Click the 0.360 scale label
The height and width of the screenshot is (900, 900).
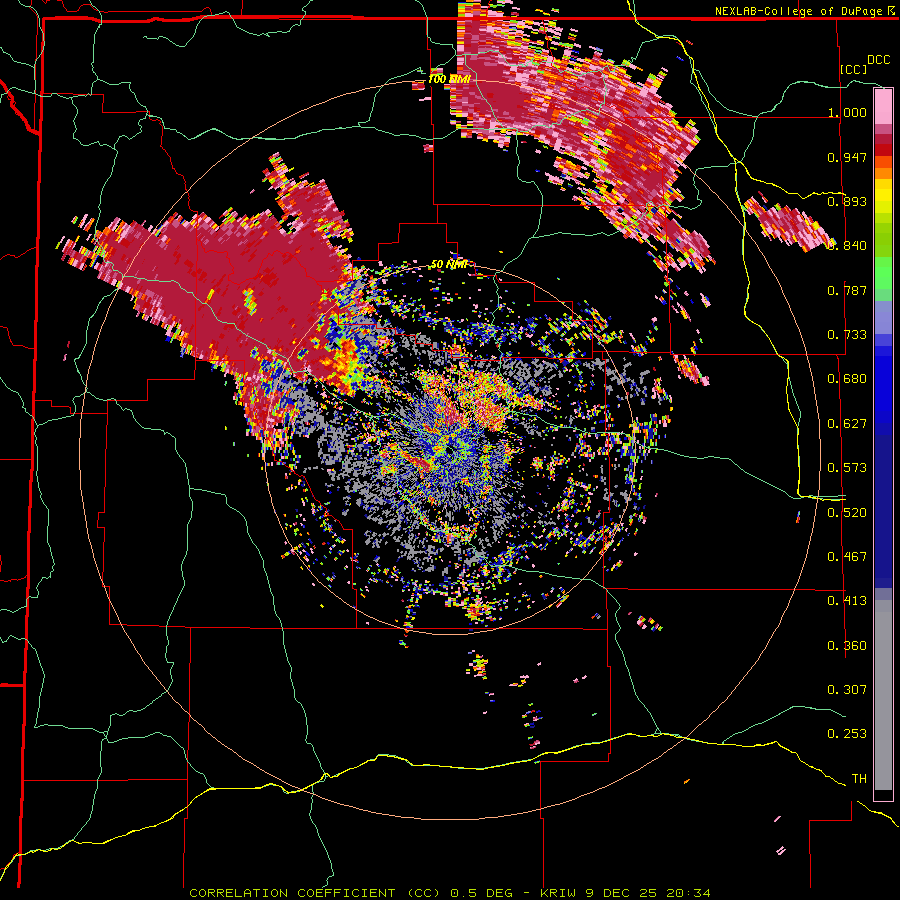click(x=847, y=646)
